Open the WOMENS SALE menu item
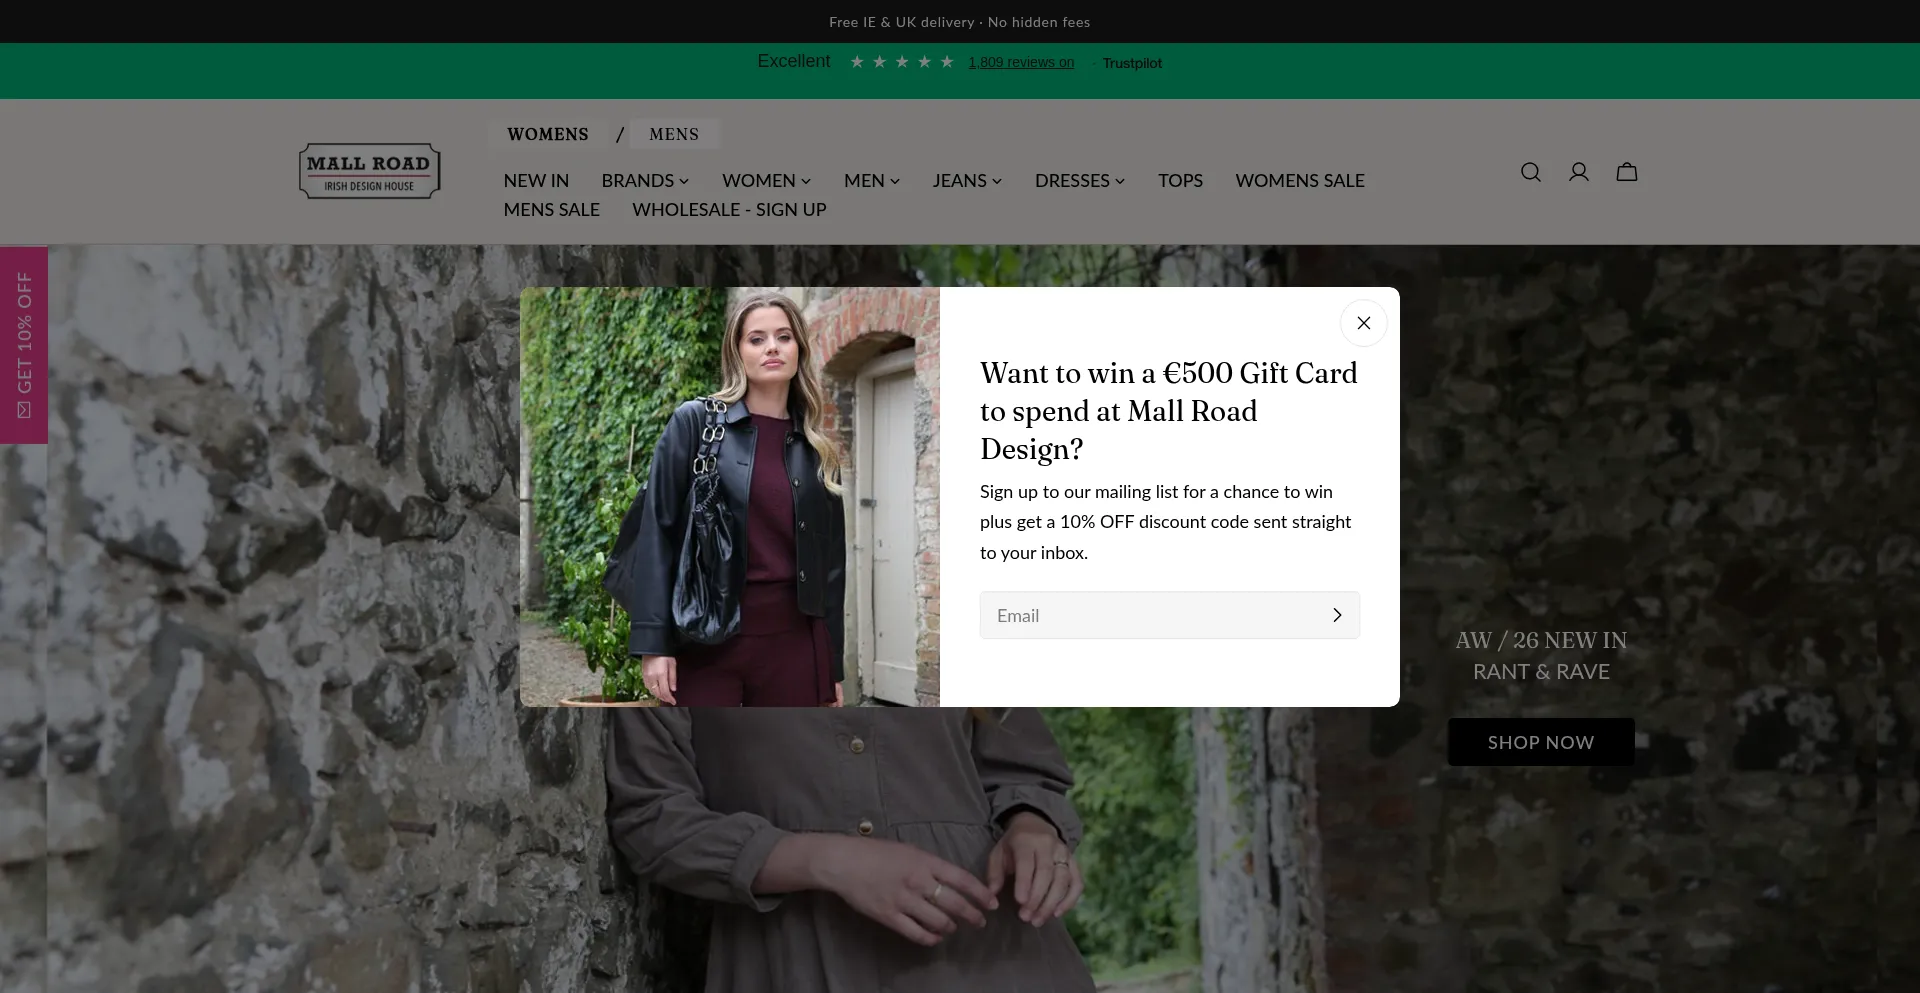The width and height of the screenshot is (1920, 993). (x=1300, y=181)
